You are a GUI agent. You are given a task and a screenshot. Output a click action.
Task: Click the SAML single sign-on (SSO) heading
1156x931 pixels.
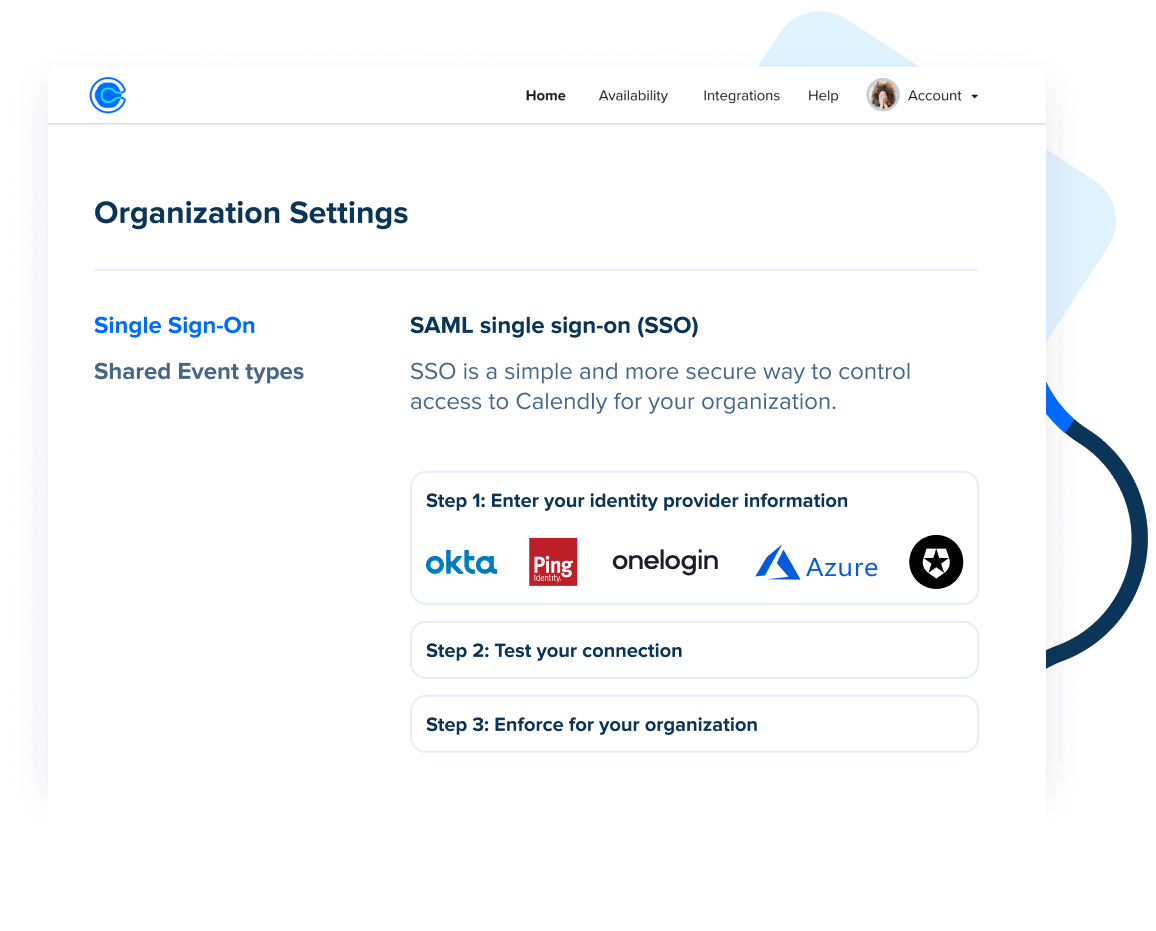click(554, 325)
